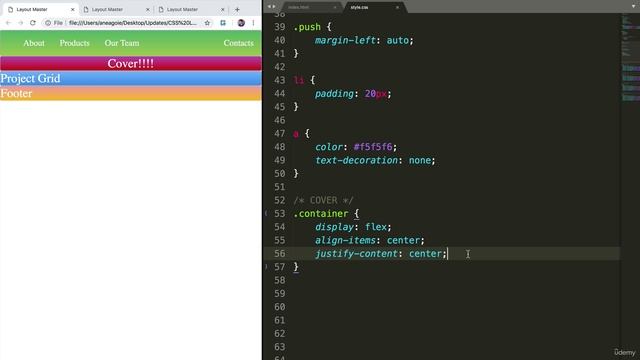Screen dimensions: 640x360
Task: Click the Project Grid section text
Action: click(30, 78)
